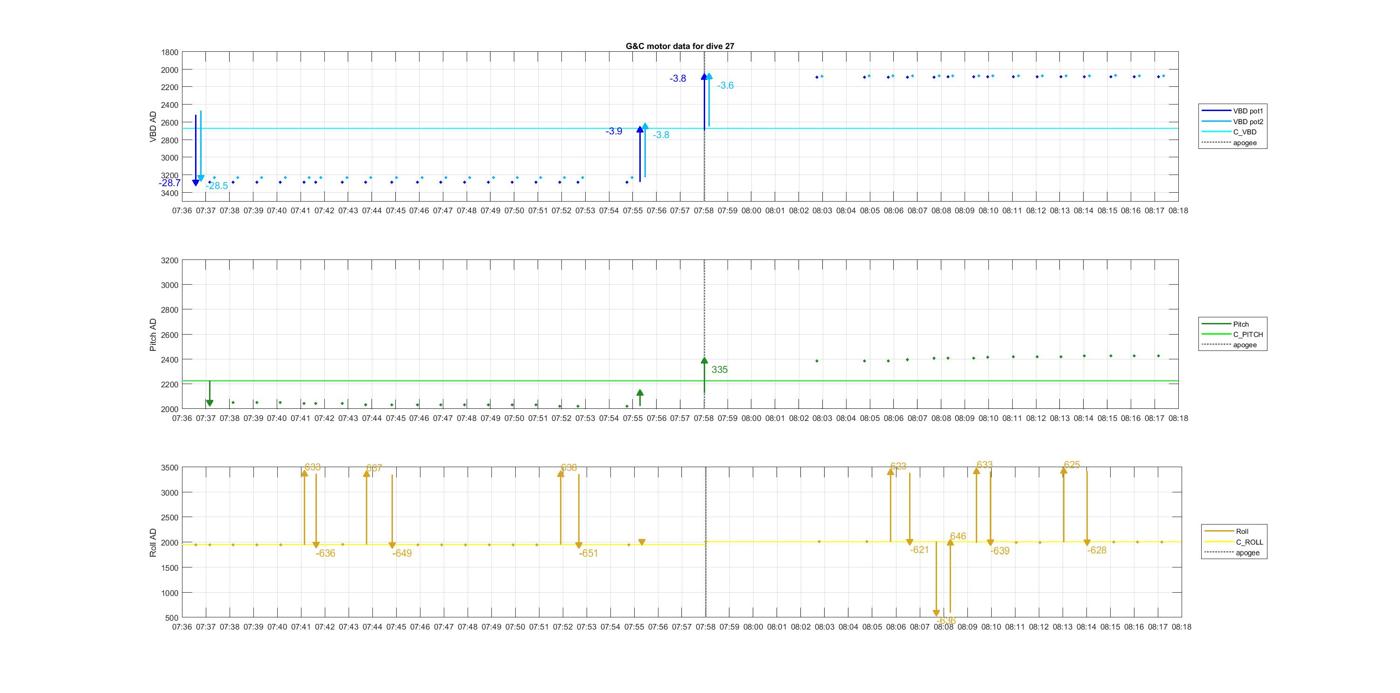1400x693 pixels.
Task: Select the "C_VBD" legend entry
Action: point(1230,132)
